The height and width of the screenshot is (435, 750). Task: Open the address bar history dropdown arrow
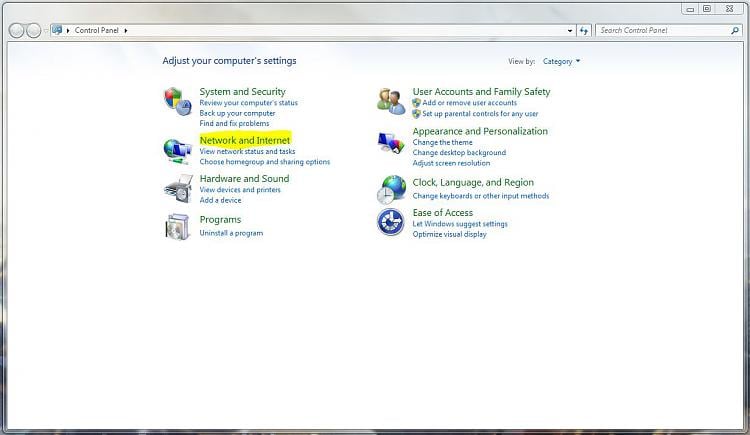coord(570,31)
